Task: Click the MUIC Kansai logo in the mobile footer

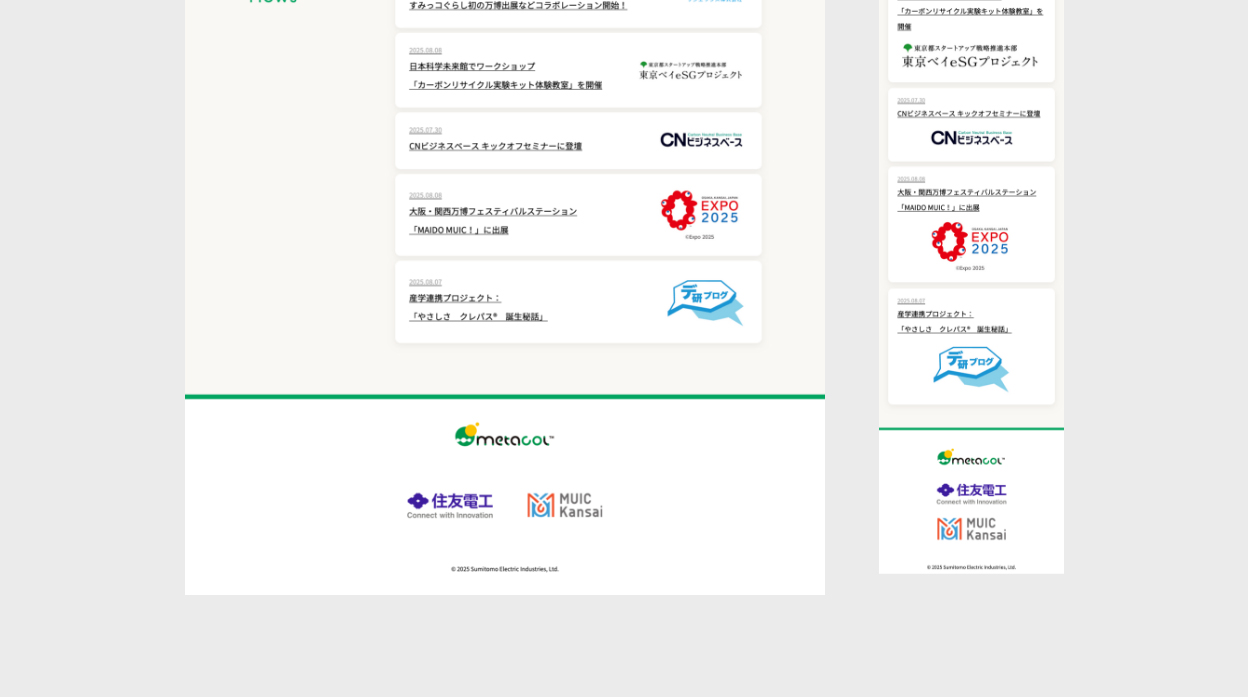Action: (x=971, y=529)
